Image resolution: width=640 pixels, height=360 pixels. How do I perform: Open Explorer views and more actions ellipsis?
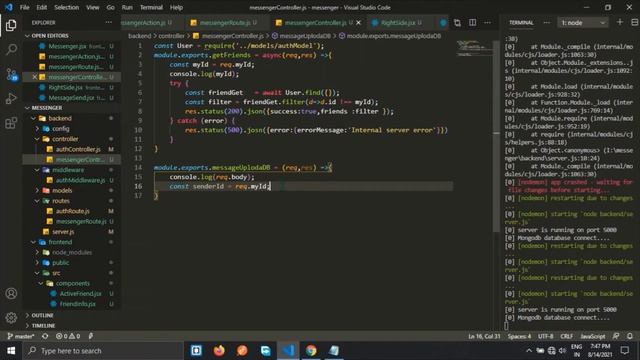[x=109, y=22]
